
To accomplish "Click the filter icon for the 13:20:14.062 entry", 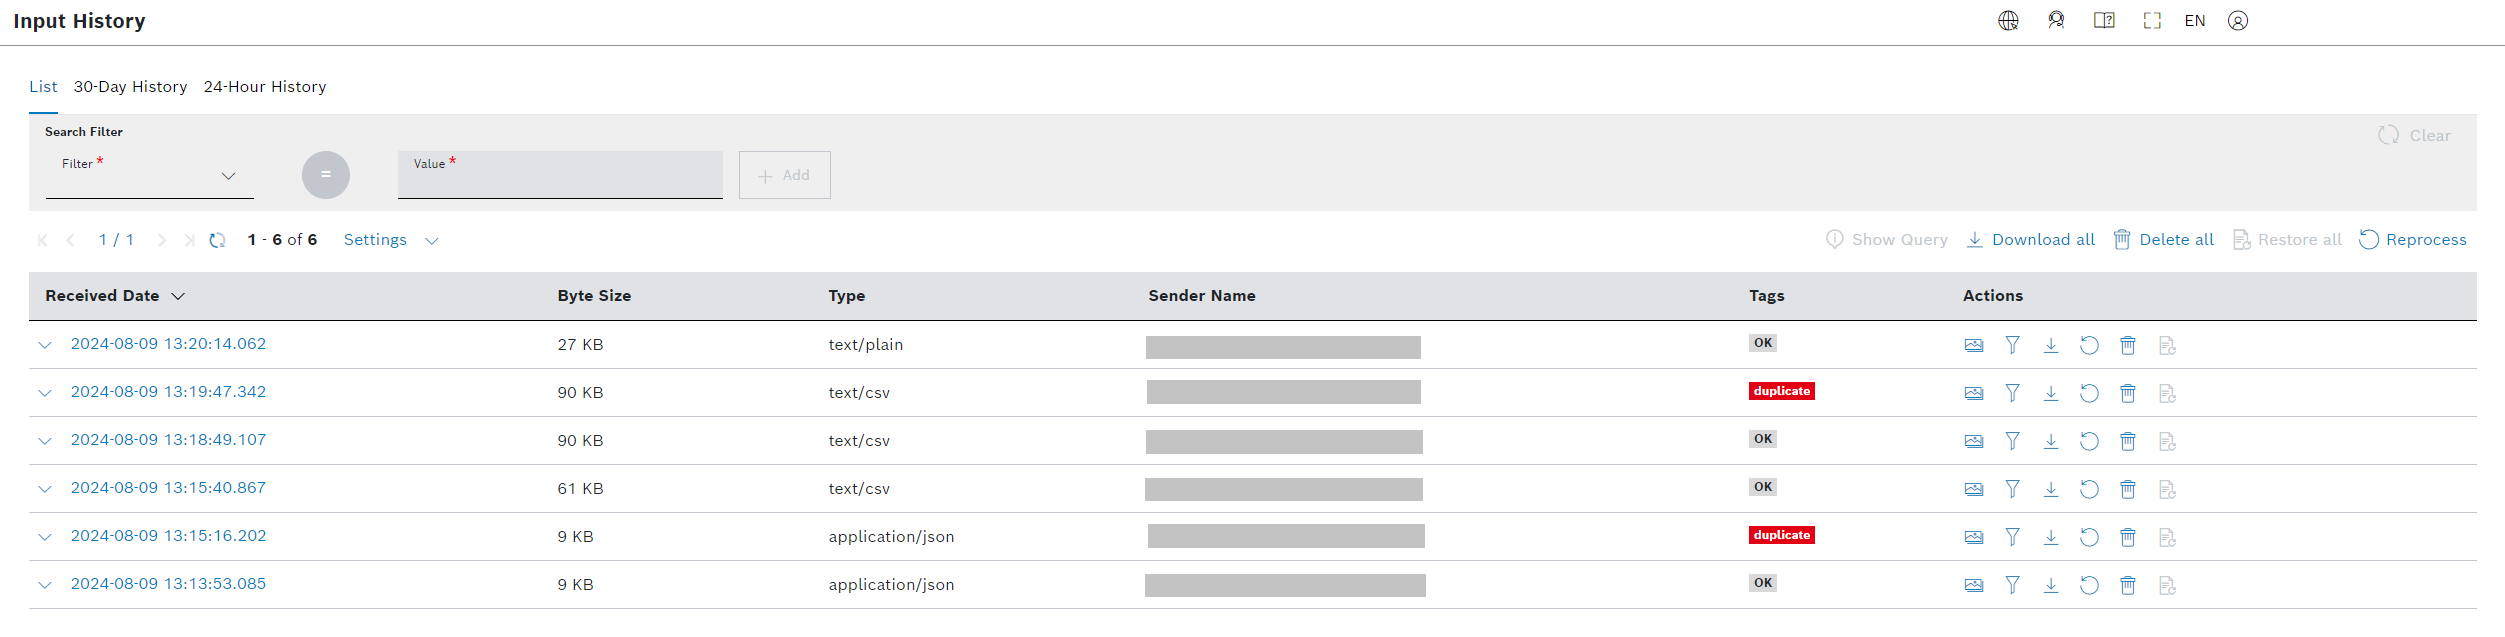I will [x=2012, y=345].
